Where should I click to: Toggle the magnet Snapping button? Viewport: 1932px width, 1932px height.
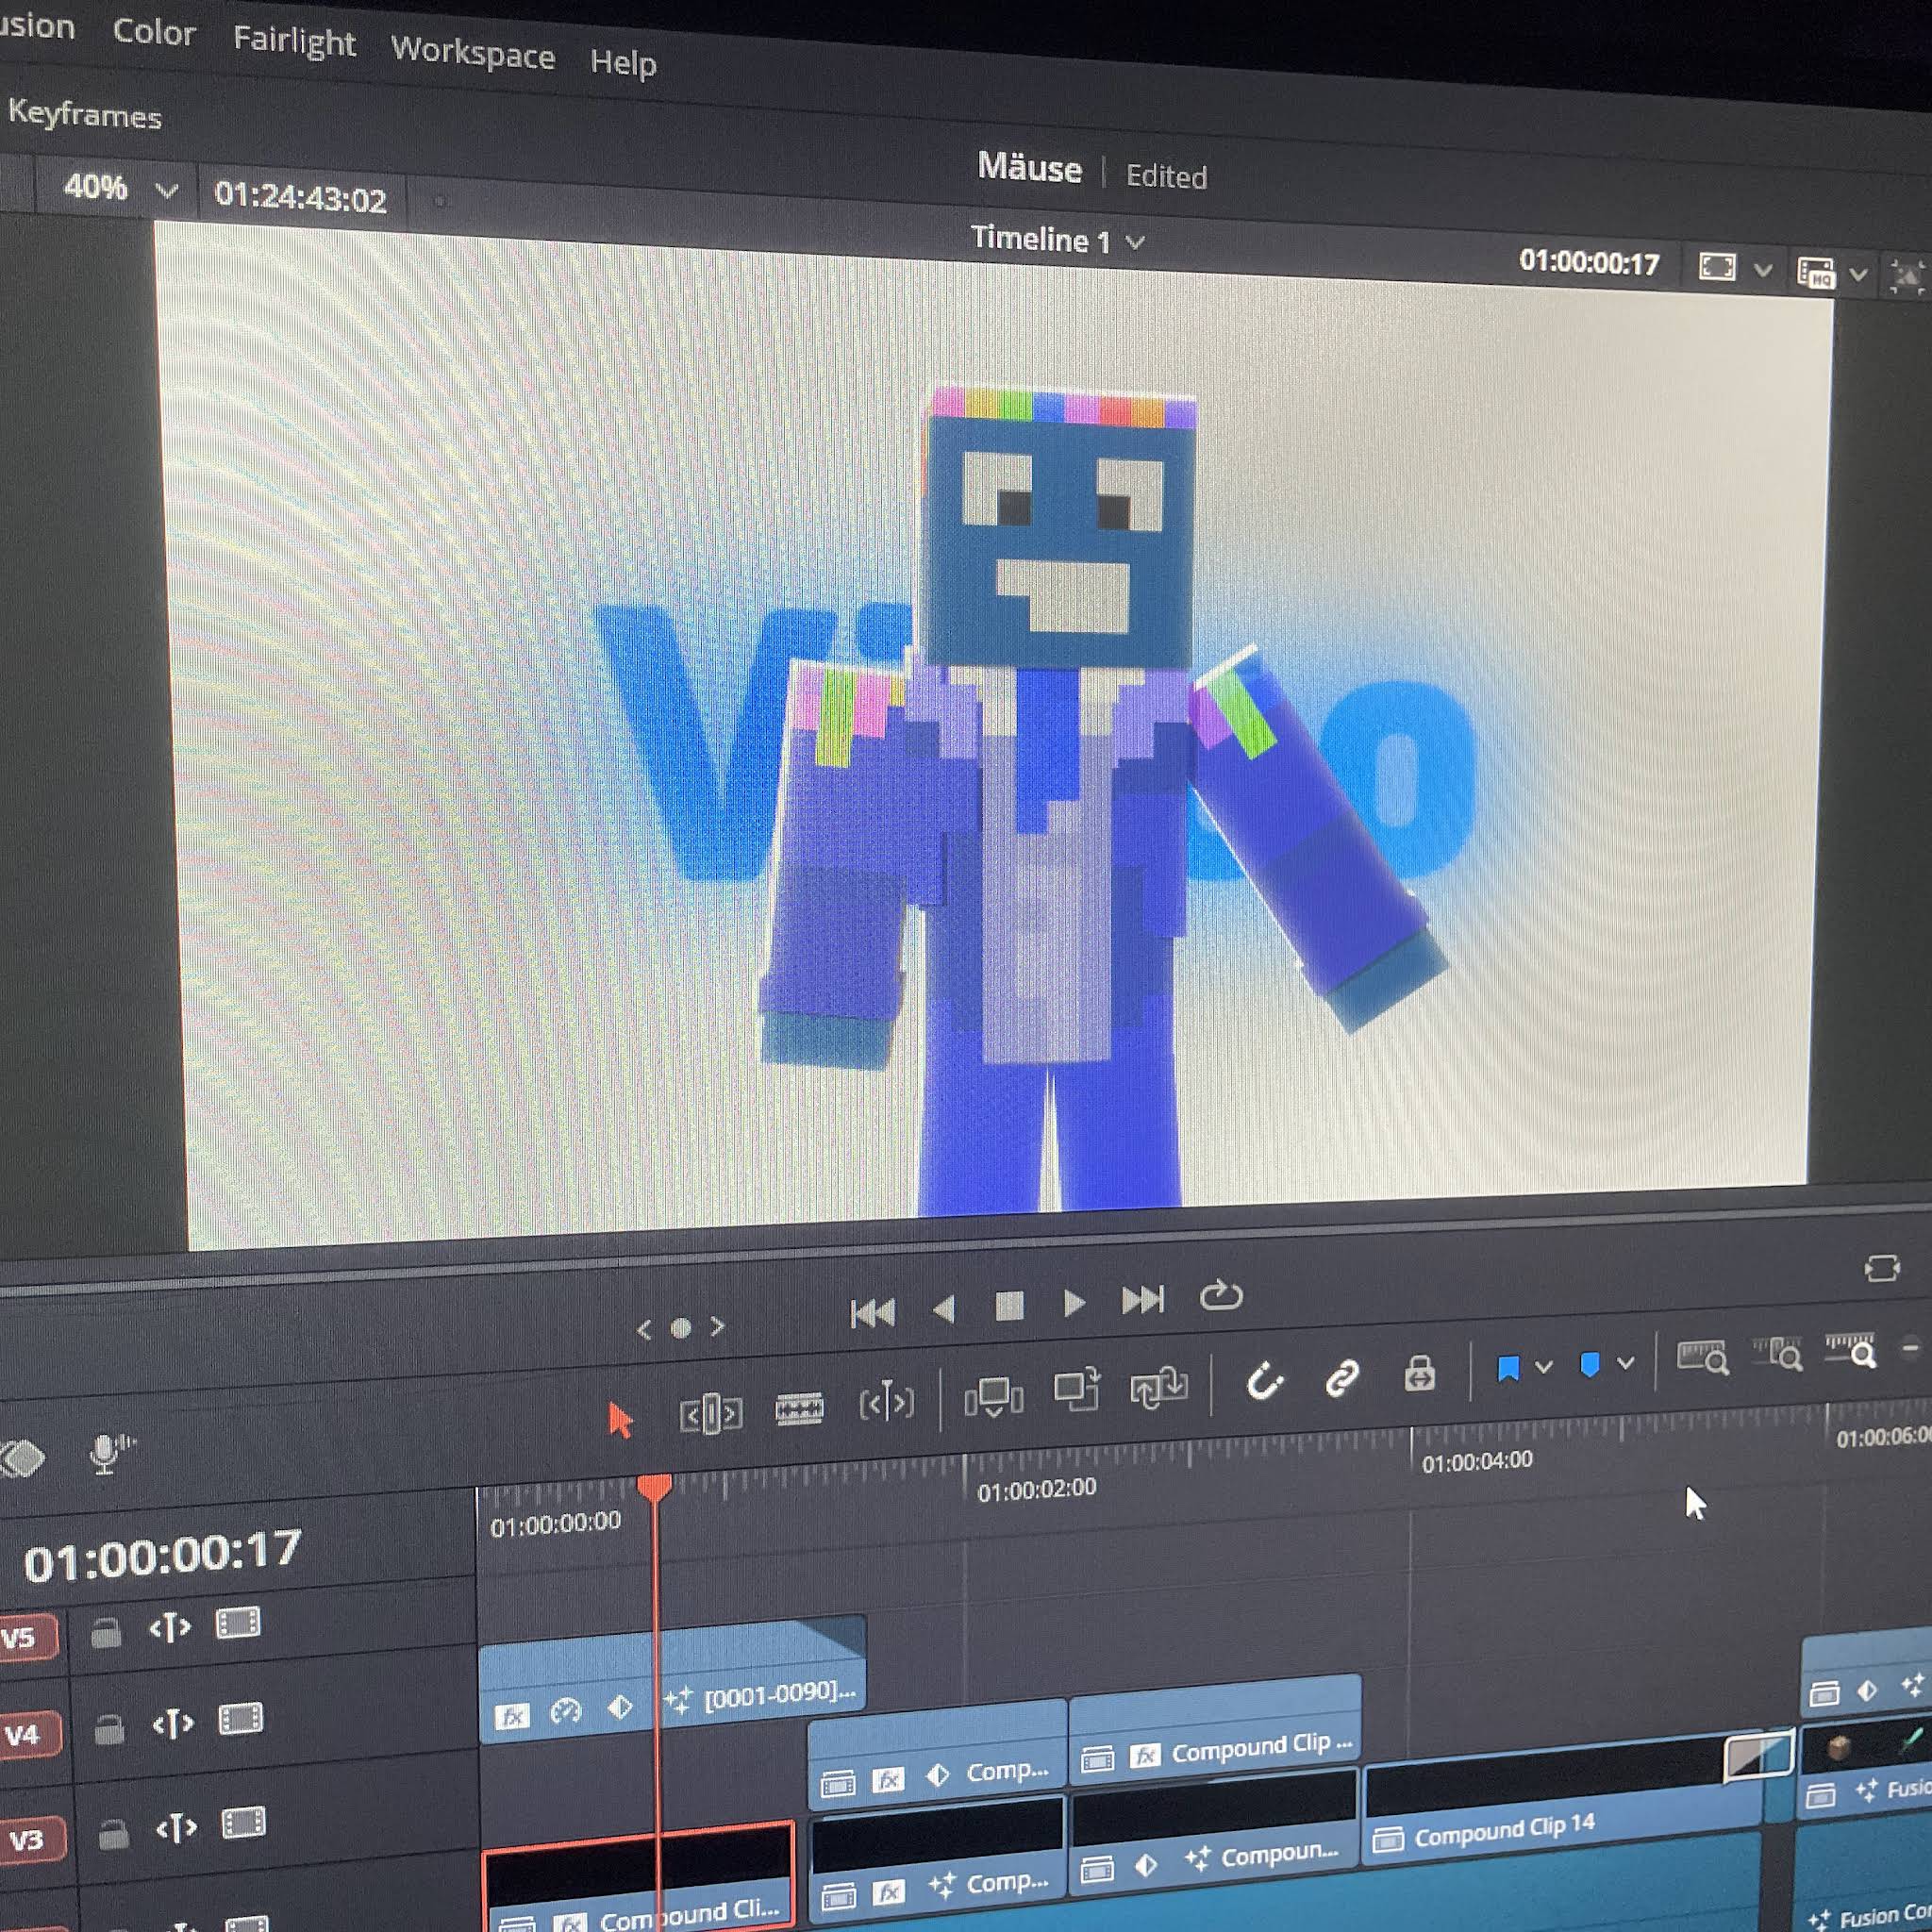[1264, 1381]
